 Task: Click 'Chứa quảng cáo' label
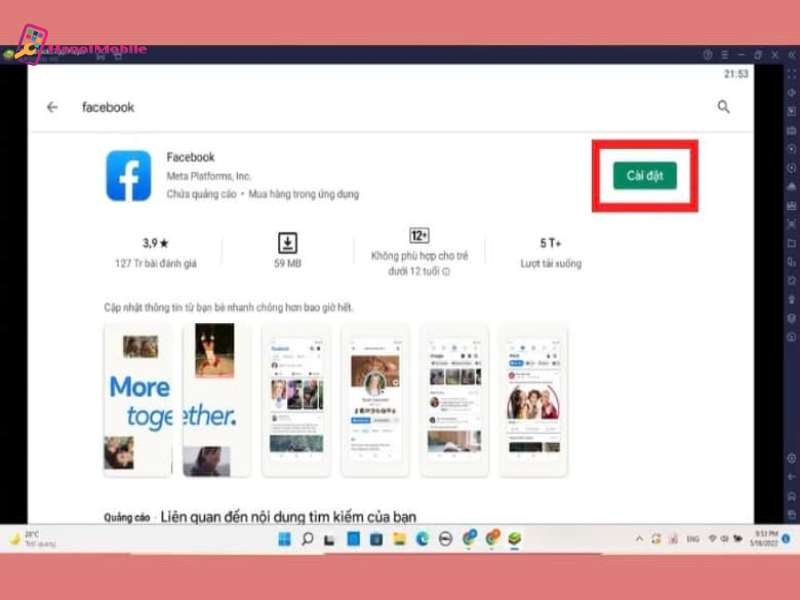[x=202, y=194]
